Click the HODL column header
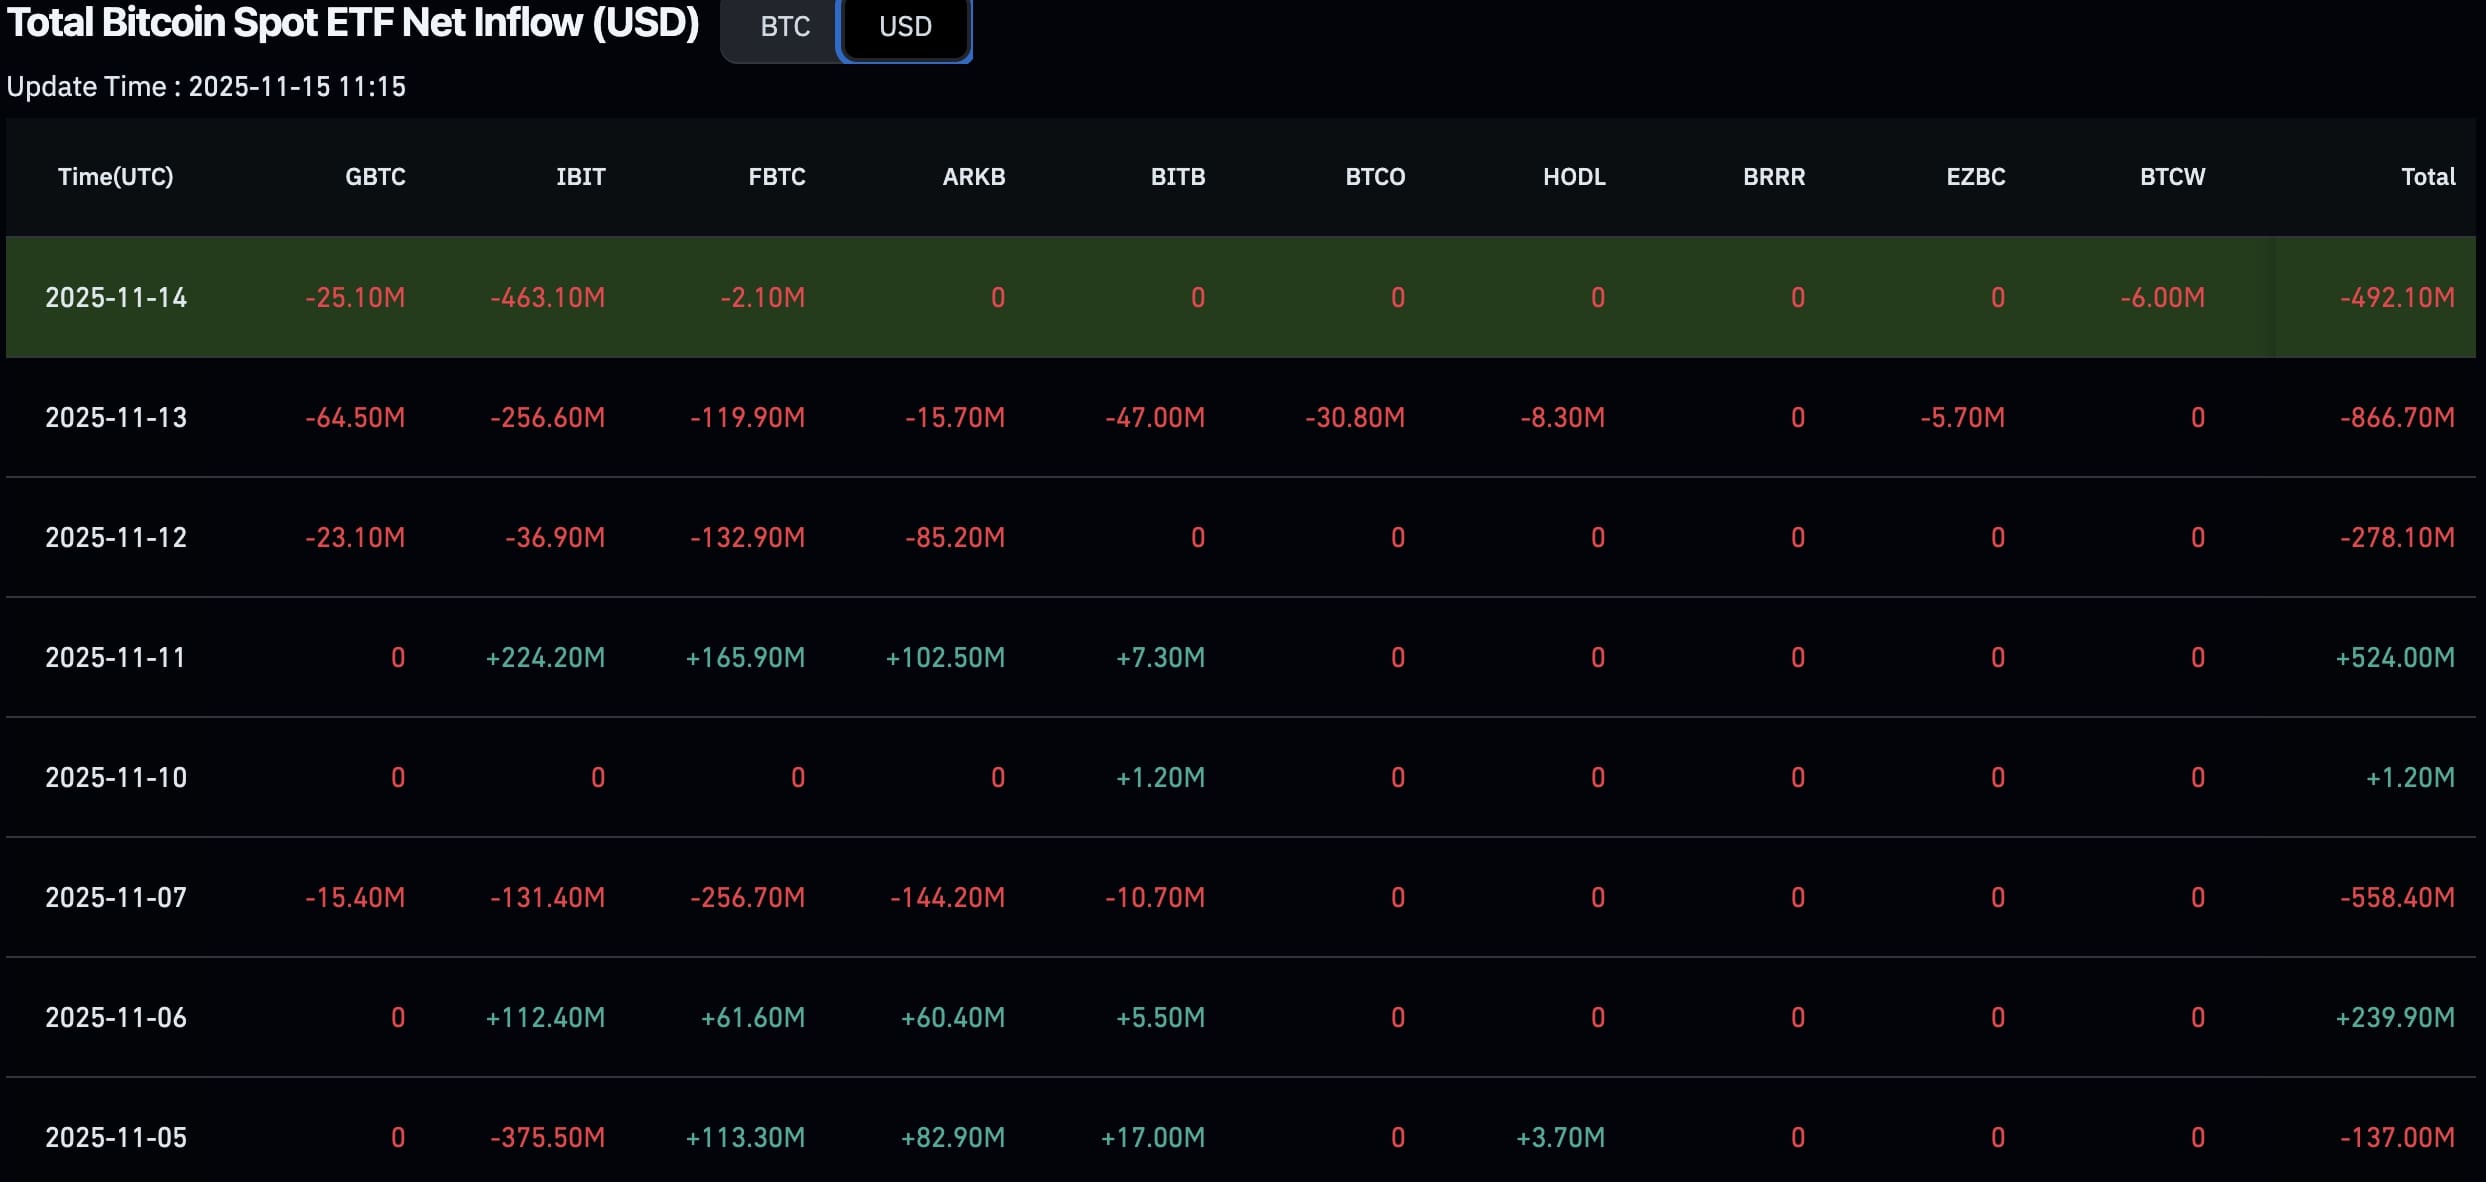The width and height of the screenshot is (2486, 1182). click(x=1574, y=177)
